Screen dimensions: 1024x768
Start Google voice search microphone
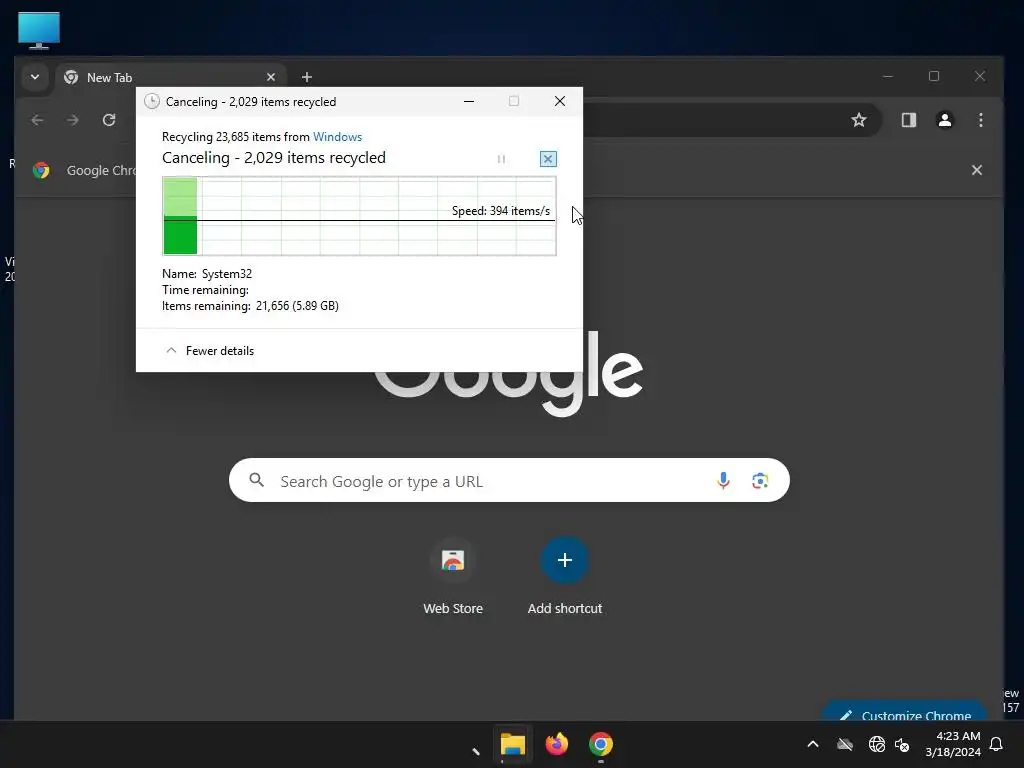pyautogui.click(x=723, y=481)
